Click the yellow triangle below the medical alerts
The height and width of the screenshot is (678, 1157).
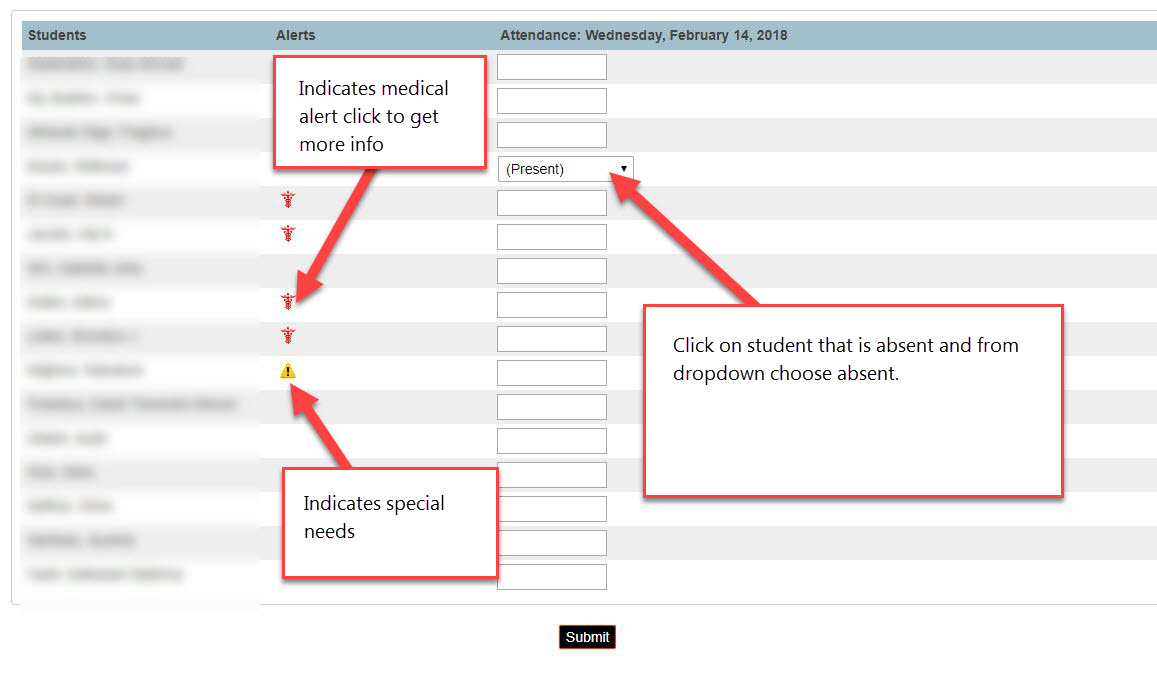coord(288,370)
